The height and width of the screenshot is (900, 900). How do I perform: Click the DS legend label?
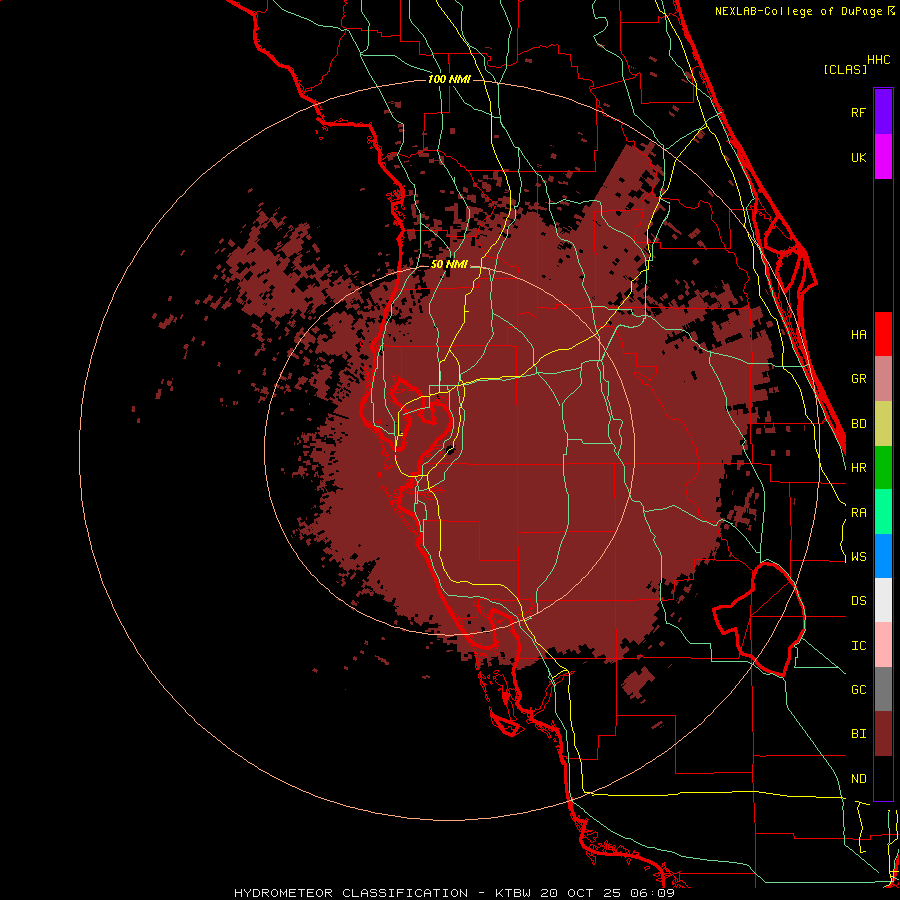pos(858,601)
